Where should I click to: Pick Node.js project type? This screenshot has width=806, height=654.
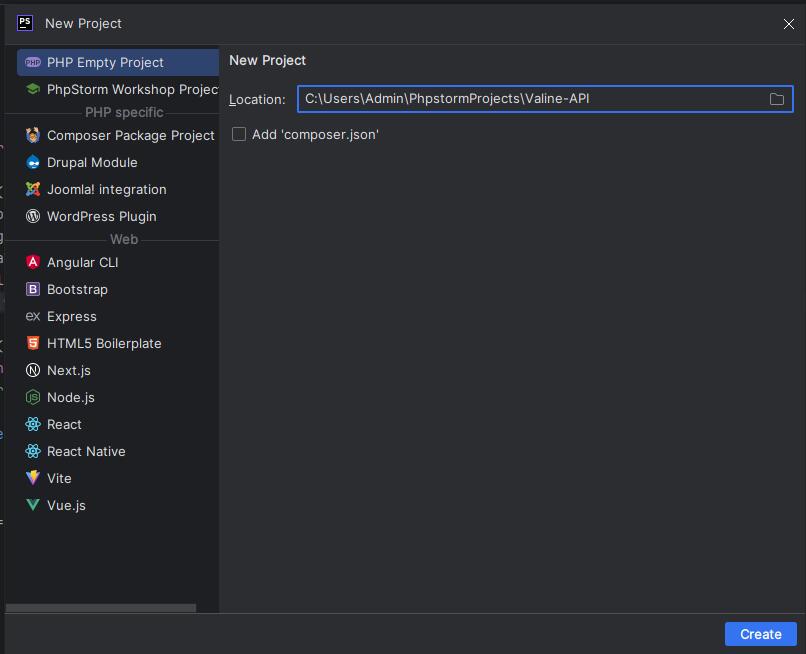(x=118, y=397)
